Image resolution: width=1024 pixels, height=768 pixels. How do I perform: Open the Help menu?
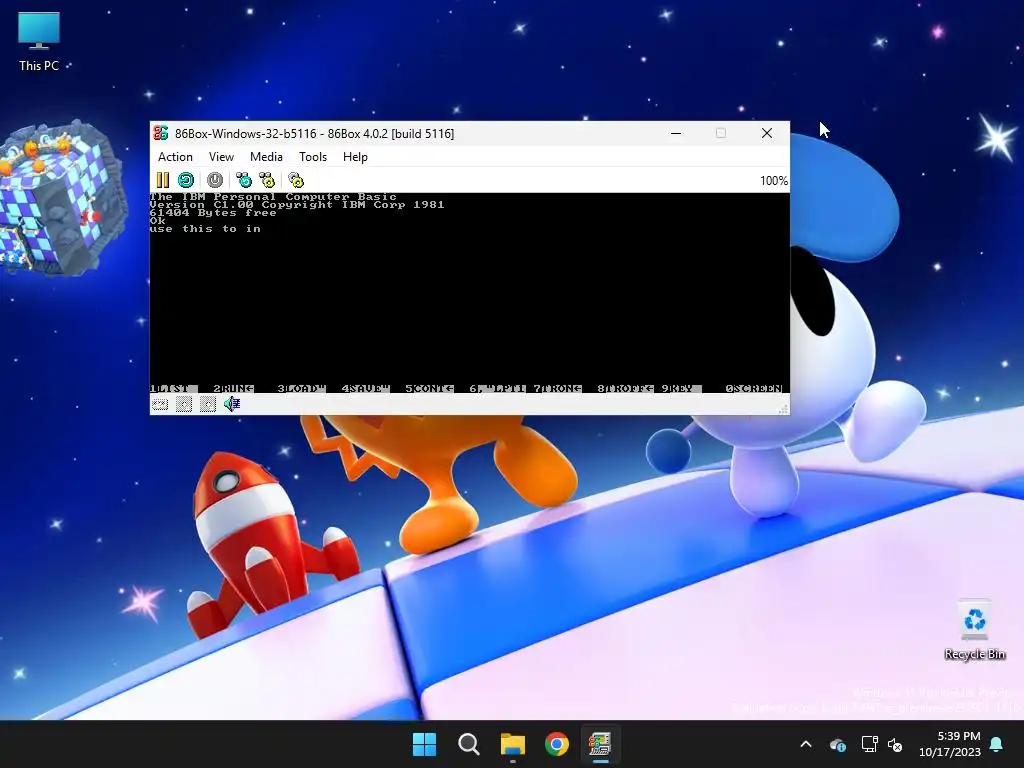tap(355, 157)
